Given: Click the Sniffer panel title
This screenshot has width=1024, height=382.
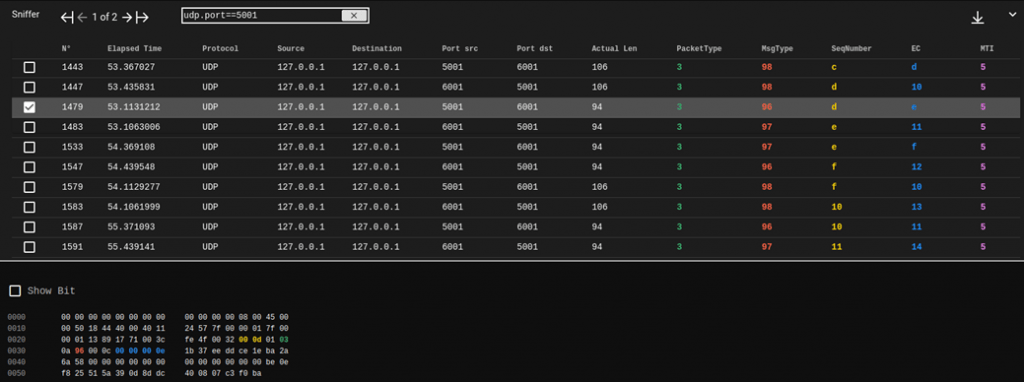Looking at the screenshot, I should click(25, 14).
